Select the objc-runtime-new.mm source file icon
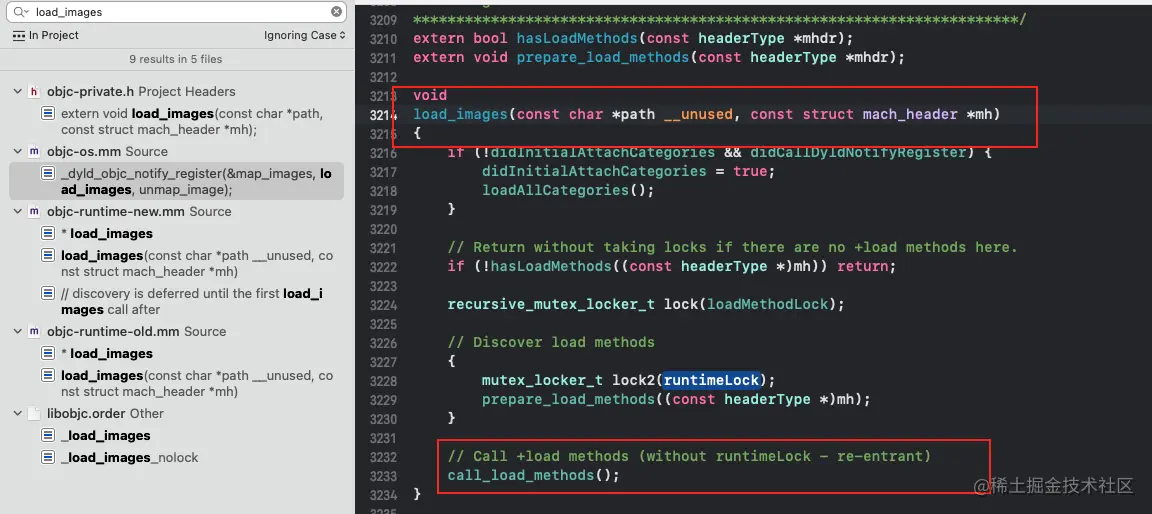1152x514 pixels. tap(34, 211)
